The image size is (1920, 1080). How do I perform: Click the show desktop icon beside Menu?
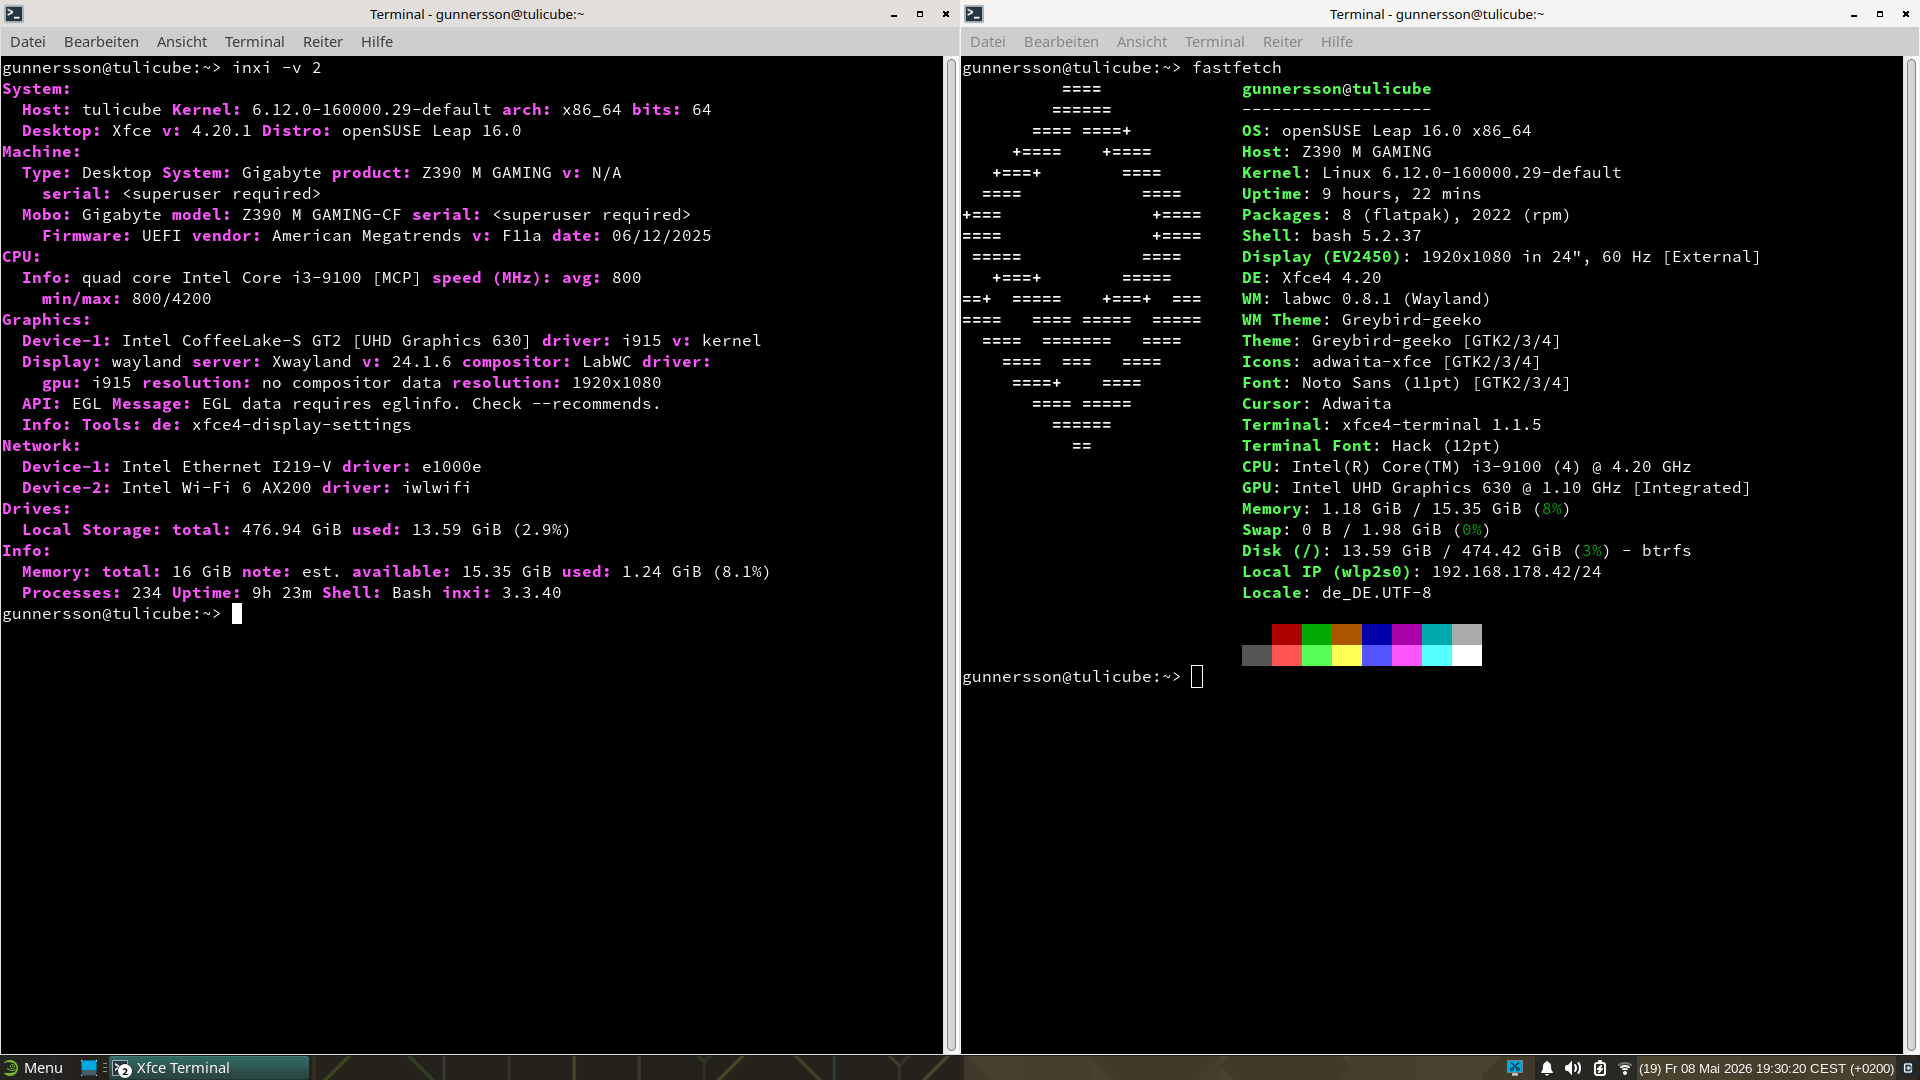pyautogui.click(x=89, y=1067)
